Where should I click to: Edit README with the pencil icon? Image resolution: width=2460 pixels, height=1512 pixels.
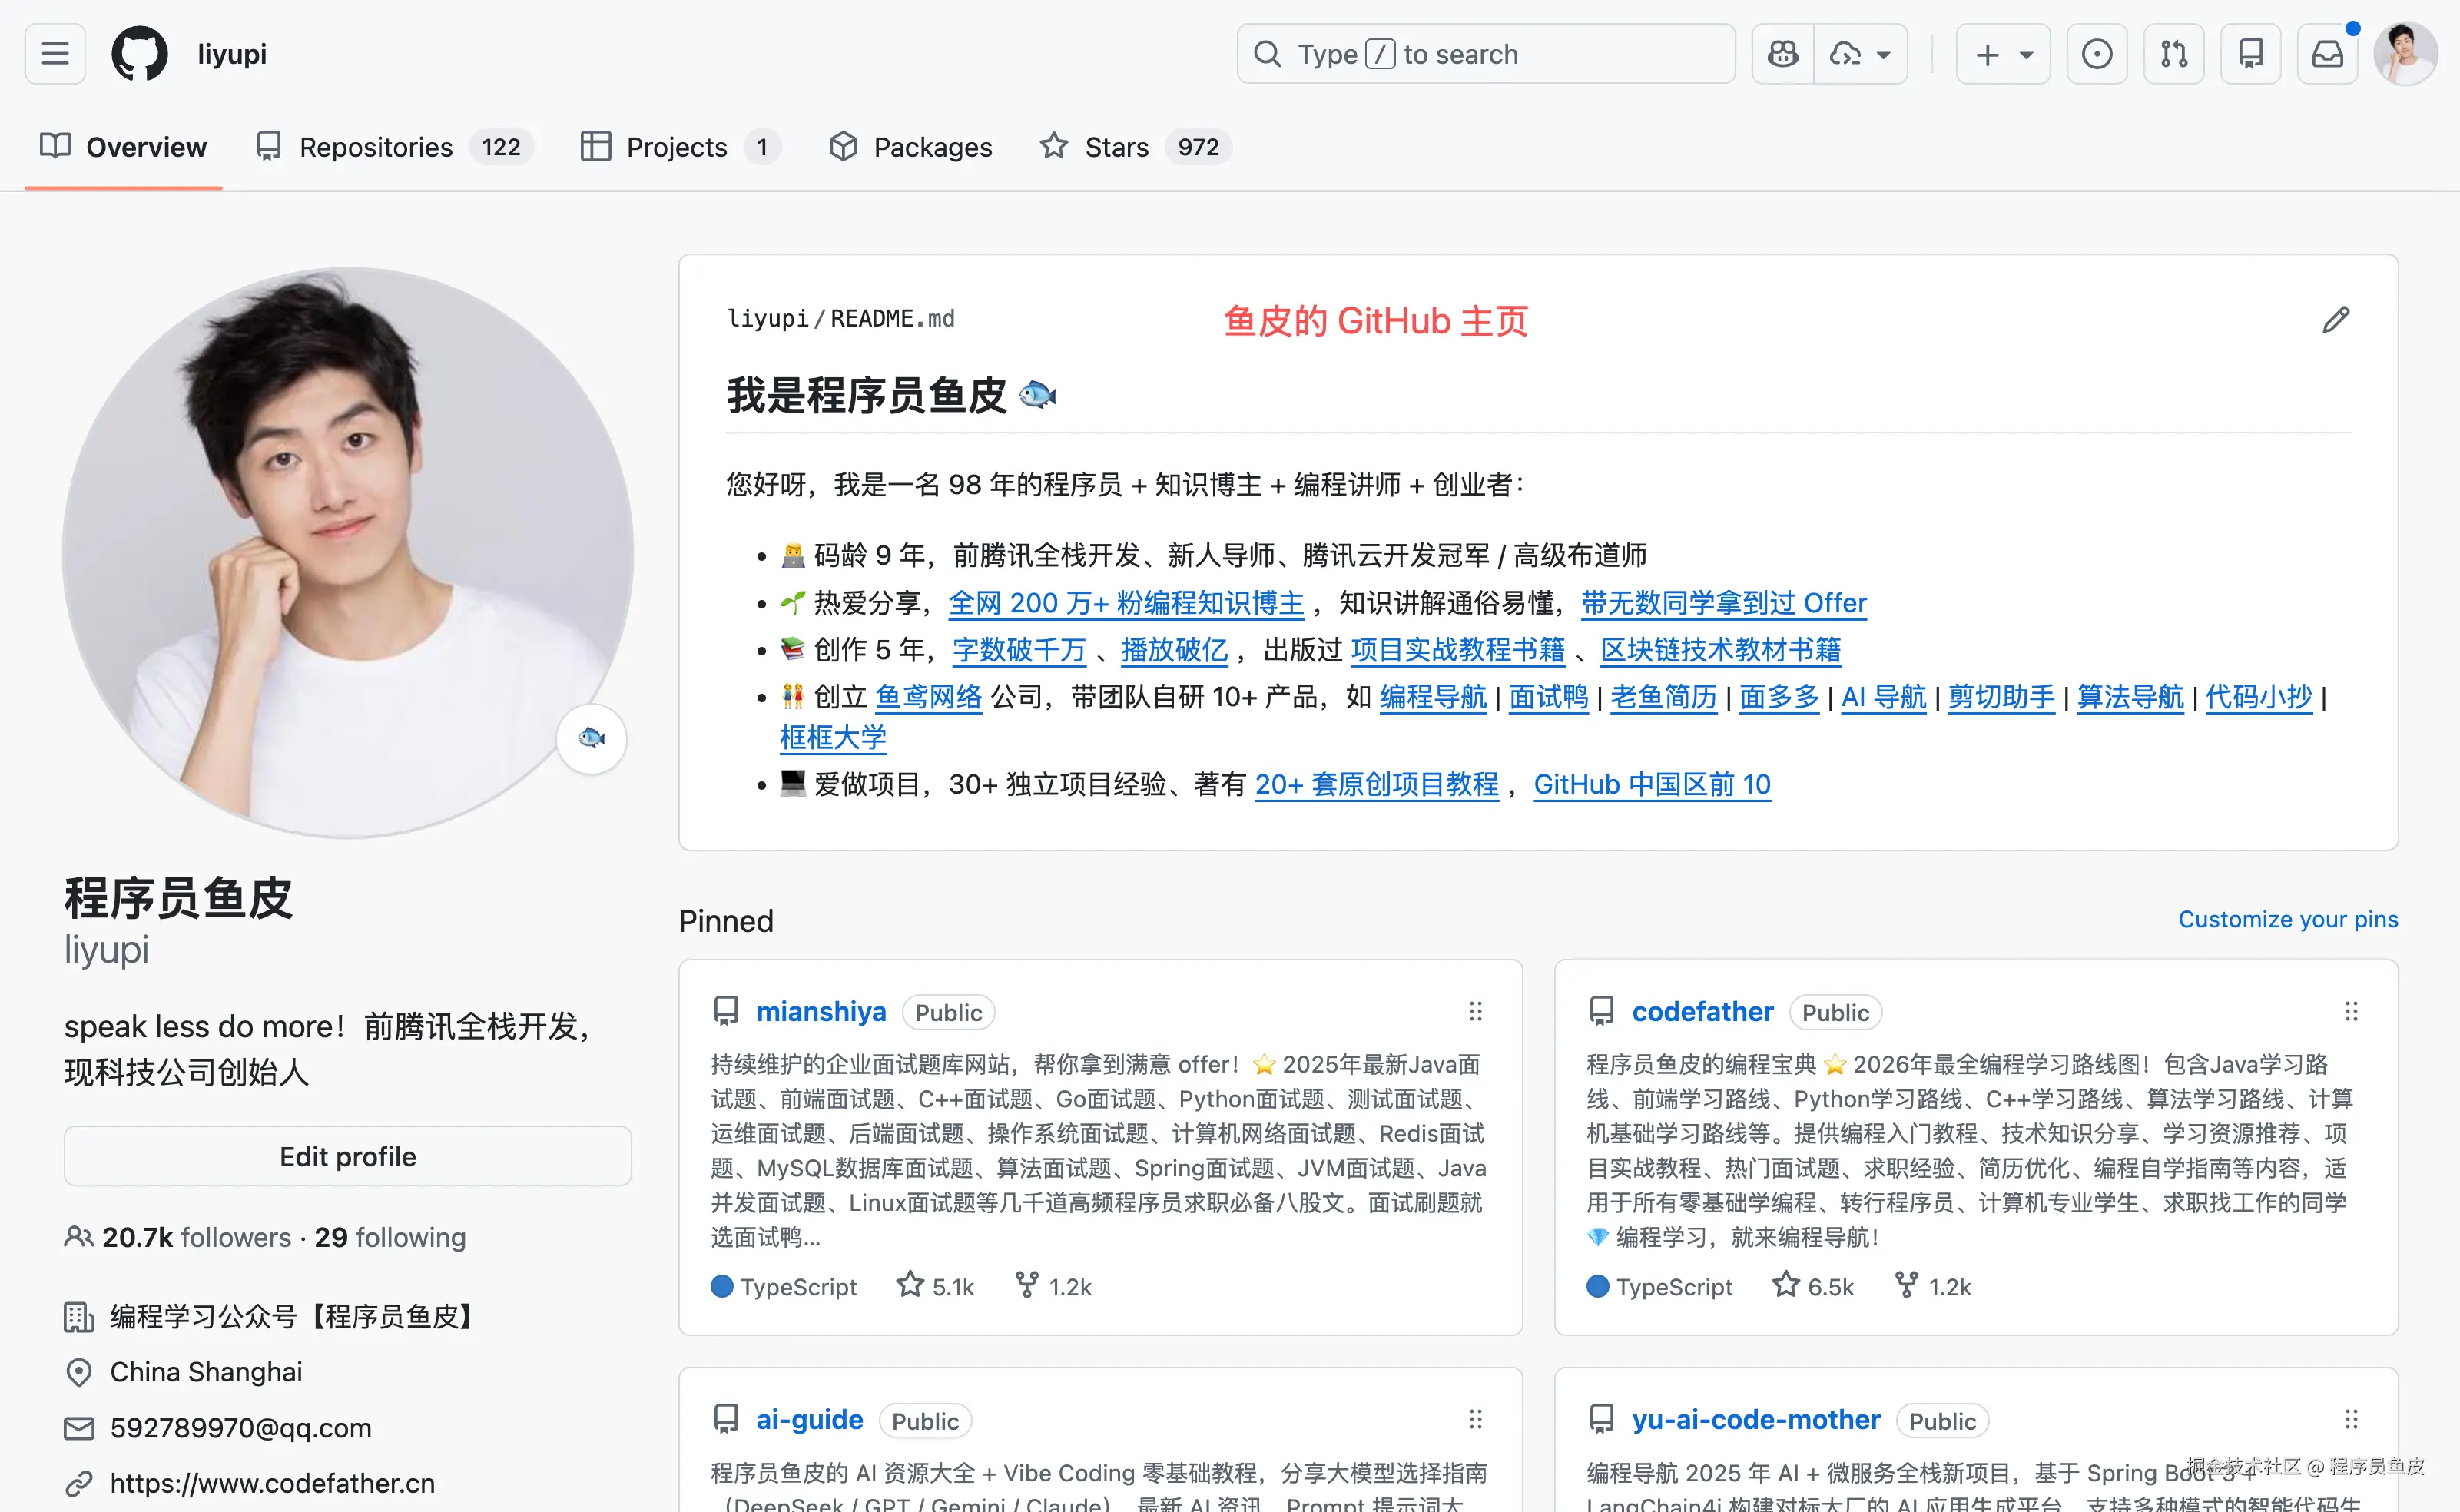click(2335, 320)
